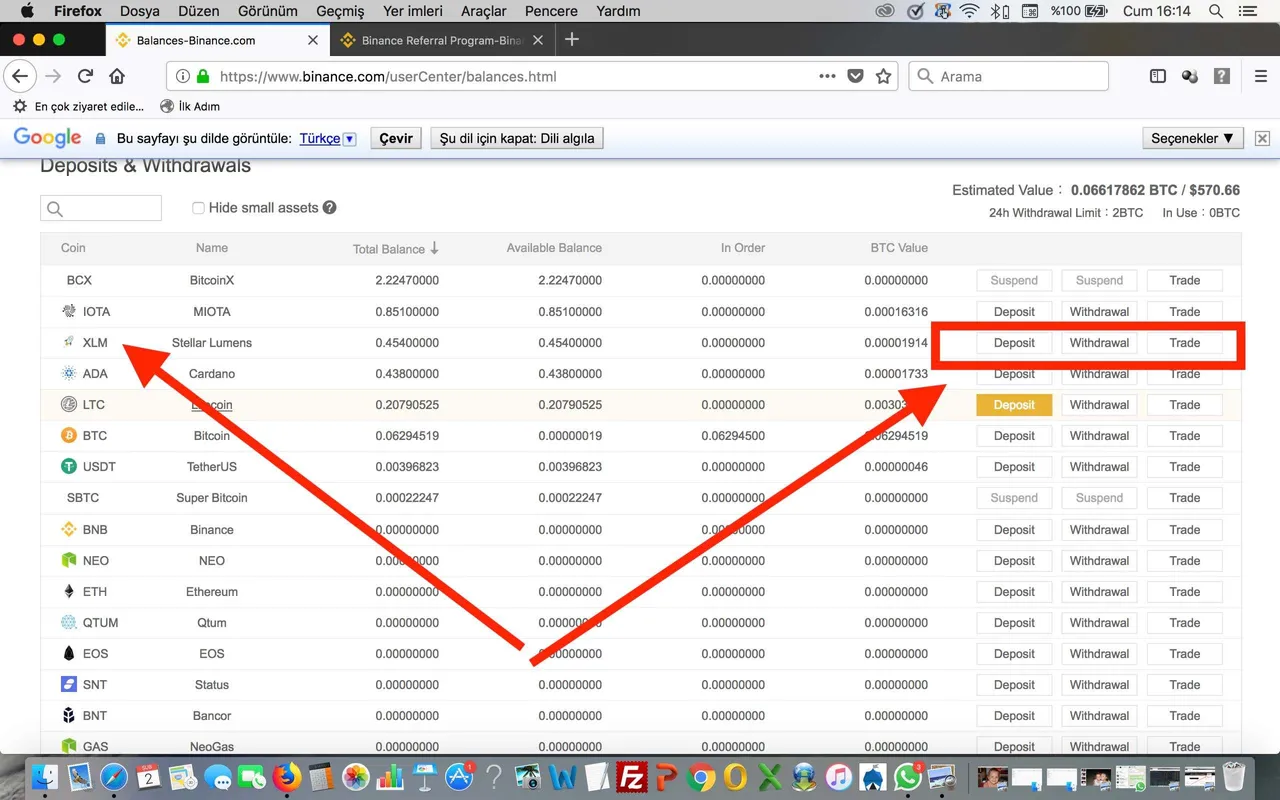Click the highlighted LTC Deposit button
This screenshot has height=800, width=1280.
coord(1014,405)
